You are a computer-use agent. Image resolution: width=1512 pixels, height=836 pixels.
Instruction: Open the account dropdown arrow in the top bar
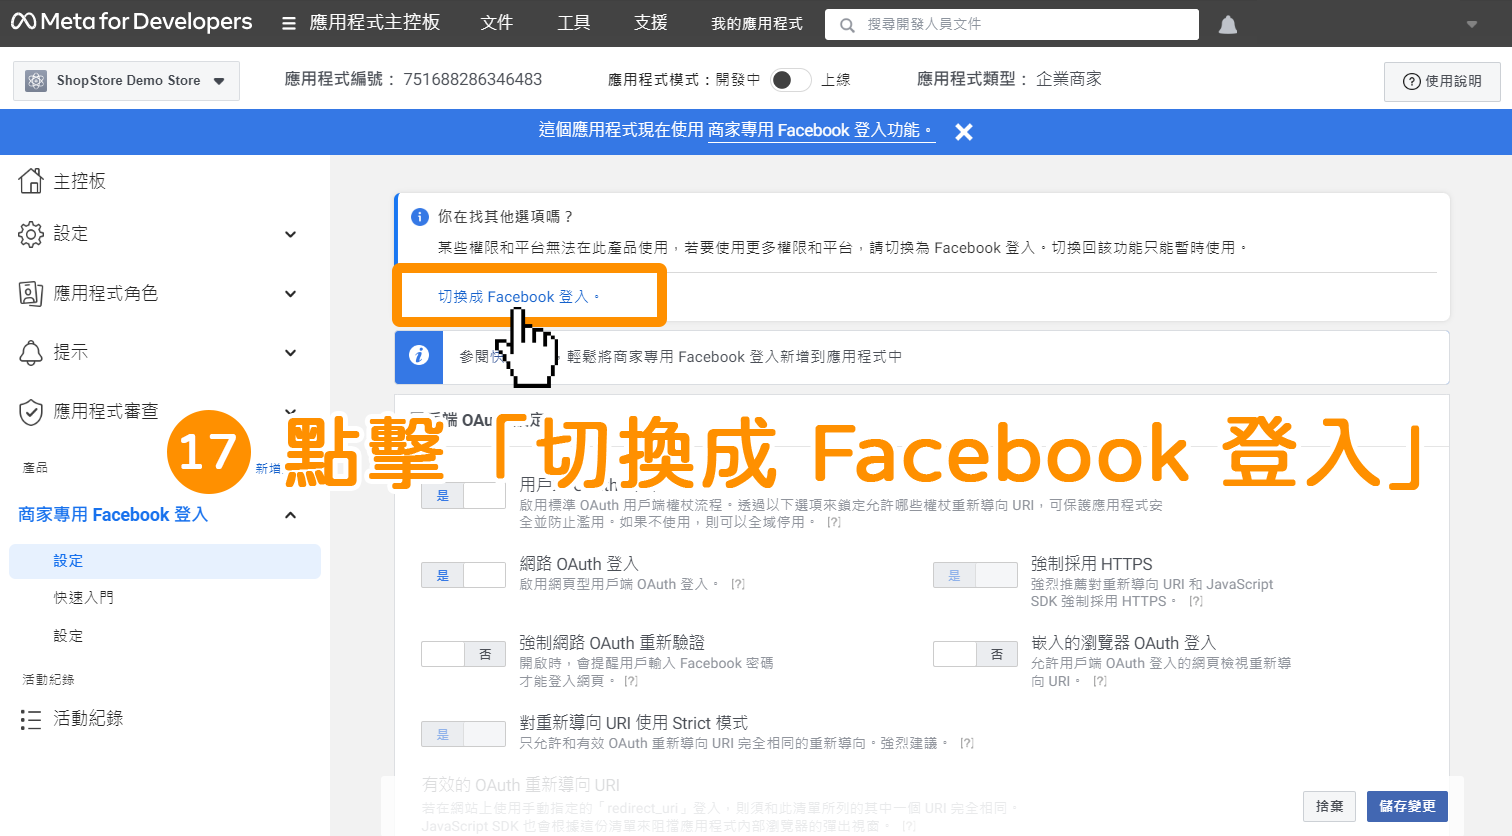click(1471, 24)
